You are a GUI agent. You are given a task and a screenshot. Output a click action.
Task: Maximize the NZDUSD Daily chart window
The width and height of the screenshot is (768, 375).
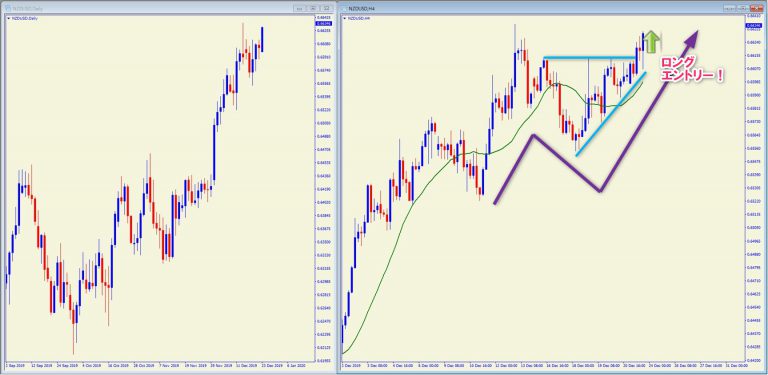click(313, 8)
